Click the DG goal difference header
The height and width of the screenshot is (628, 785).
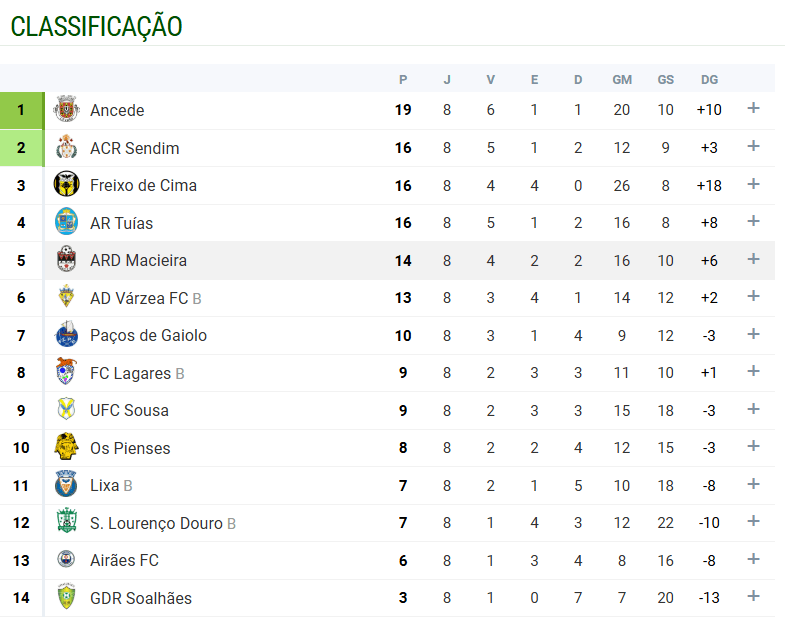(x=709, y=80)
